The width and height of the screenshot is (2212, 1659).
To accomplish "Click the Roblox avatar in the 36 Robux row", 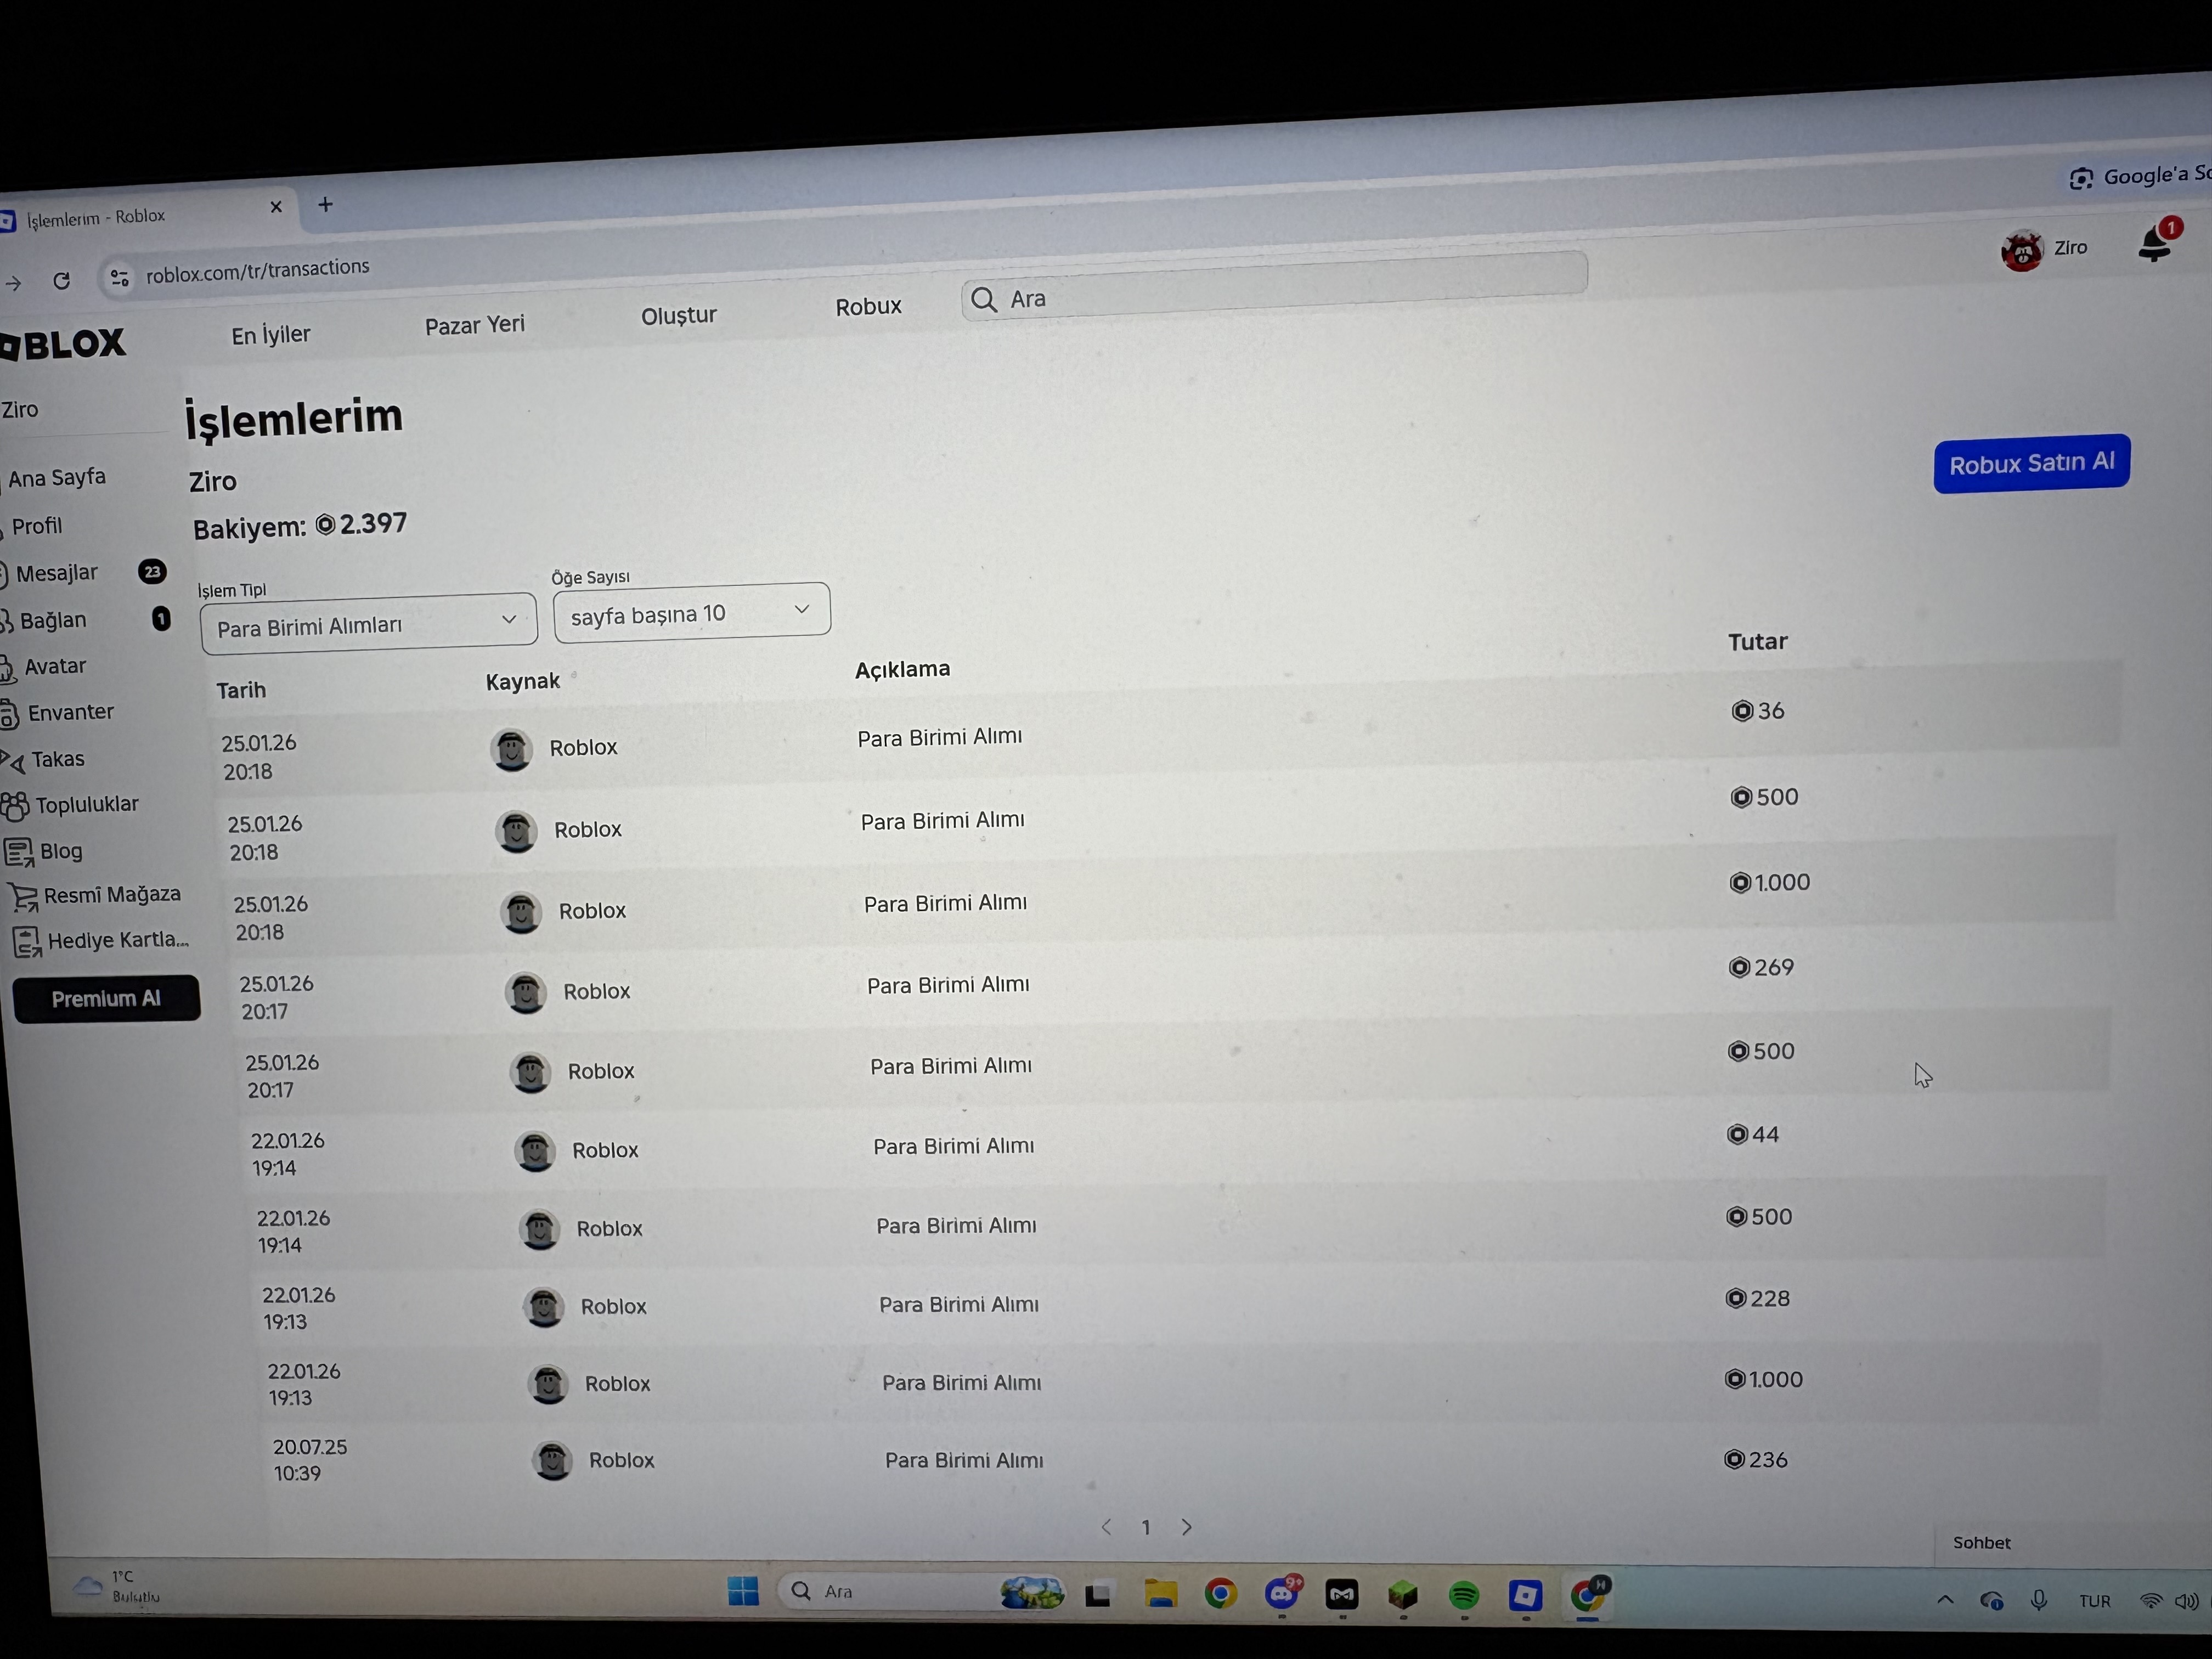I will click(511, 749).
